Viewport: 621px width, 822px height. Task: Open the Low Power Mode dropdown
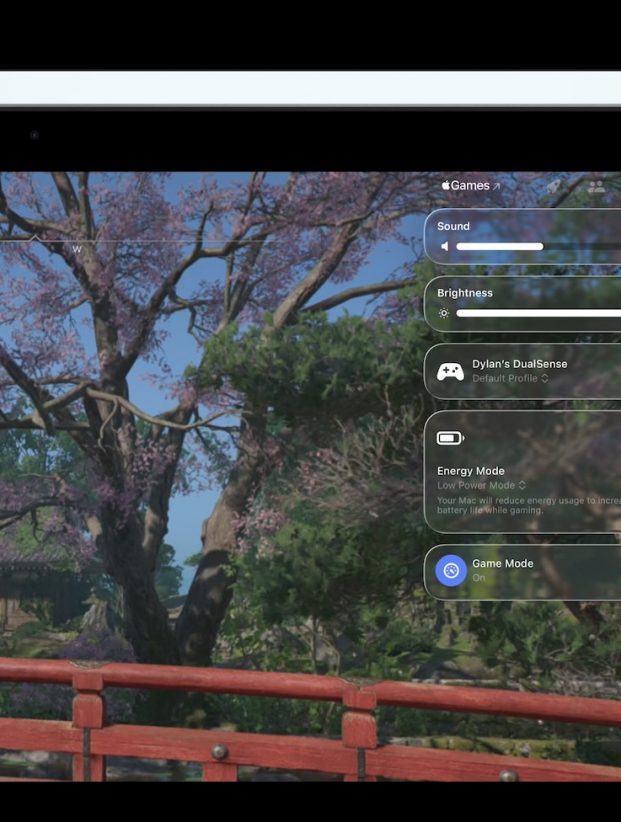(481, 485)
